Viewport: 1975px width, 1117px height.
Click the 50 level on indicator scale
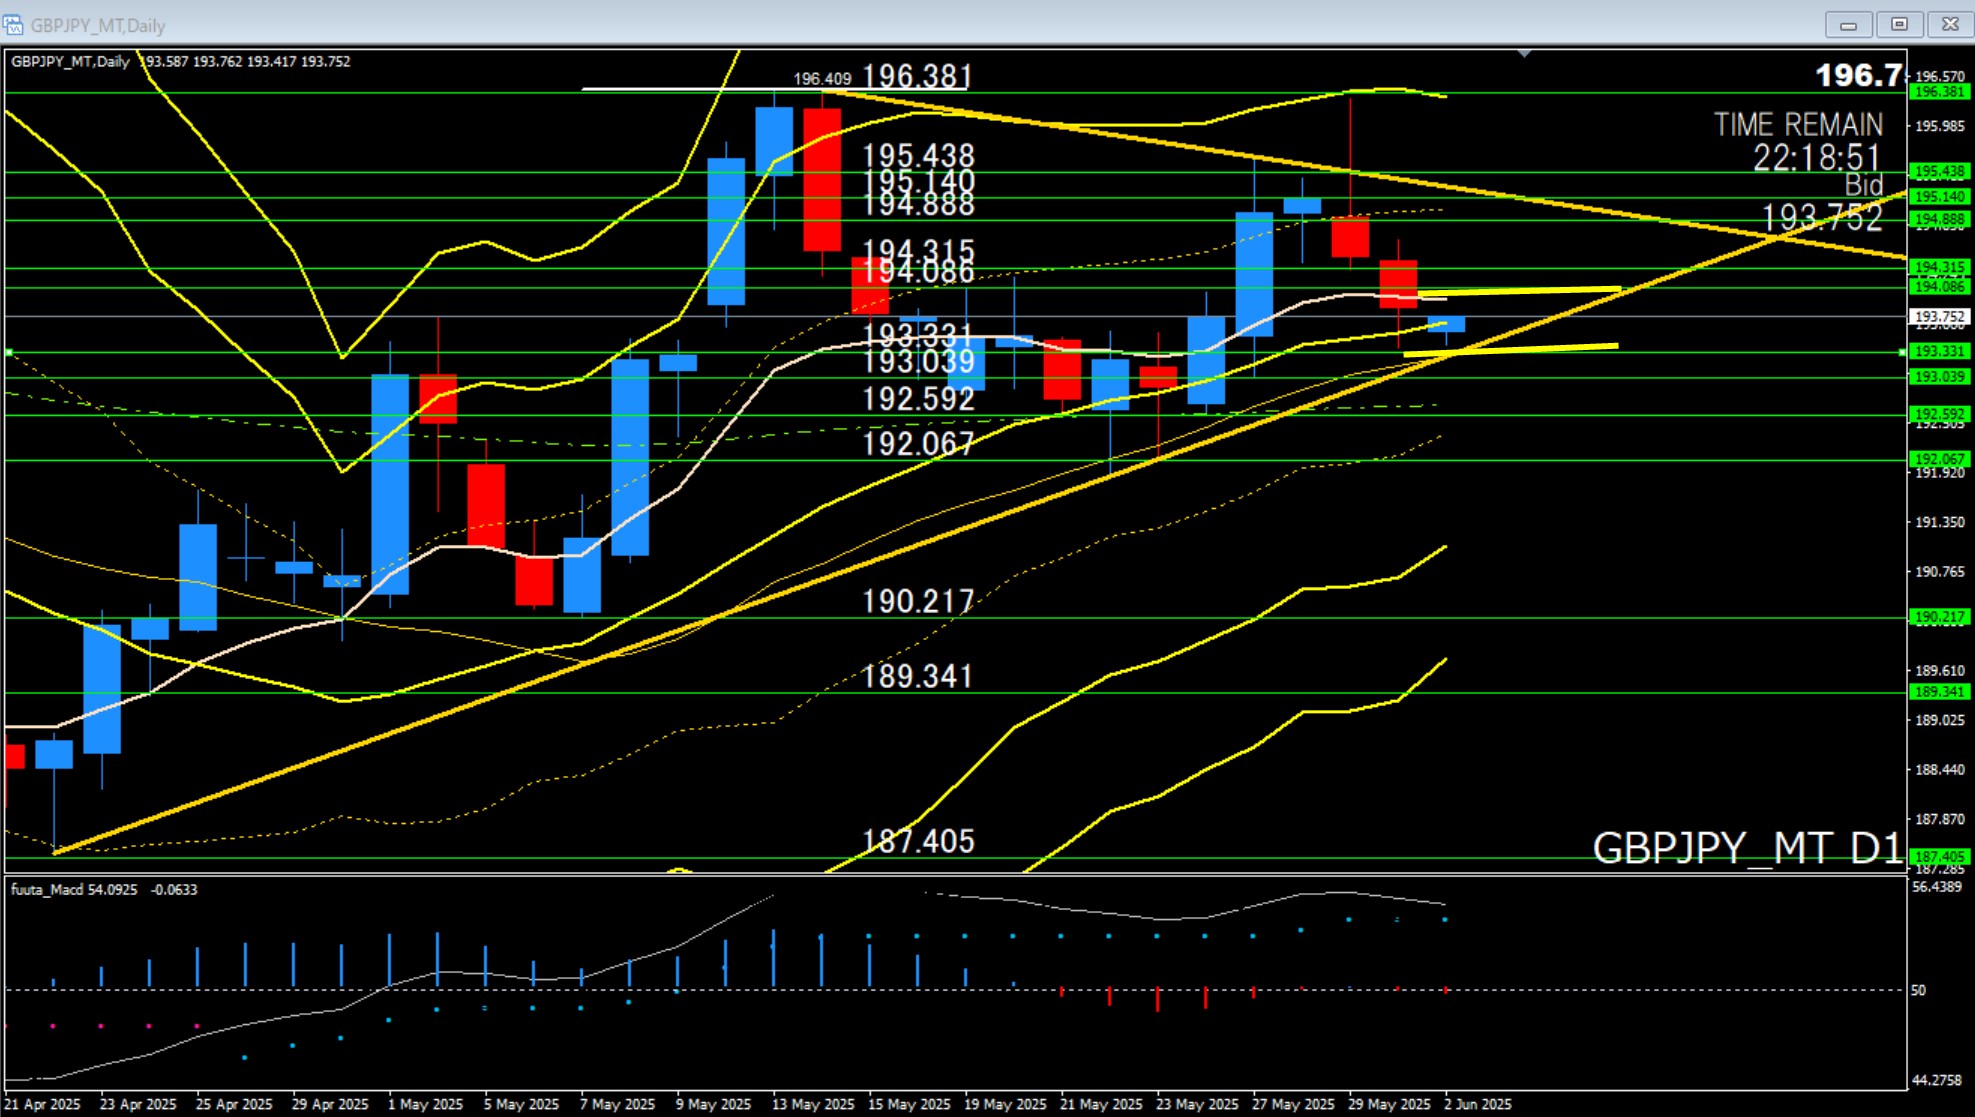pos(1918,990)
